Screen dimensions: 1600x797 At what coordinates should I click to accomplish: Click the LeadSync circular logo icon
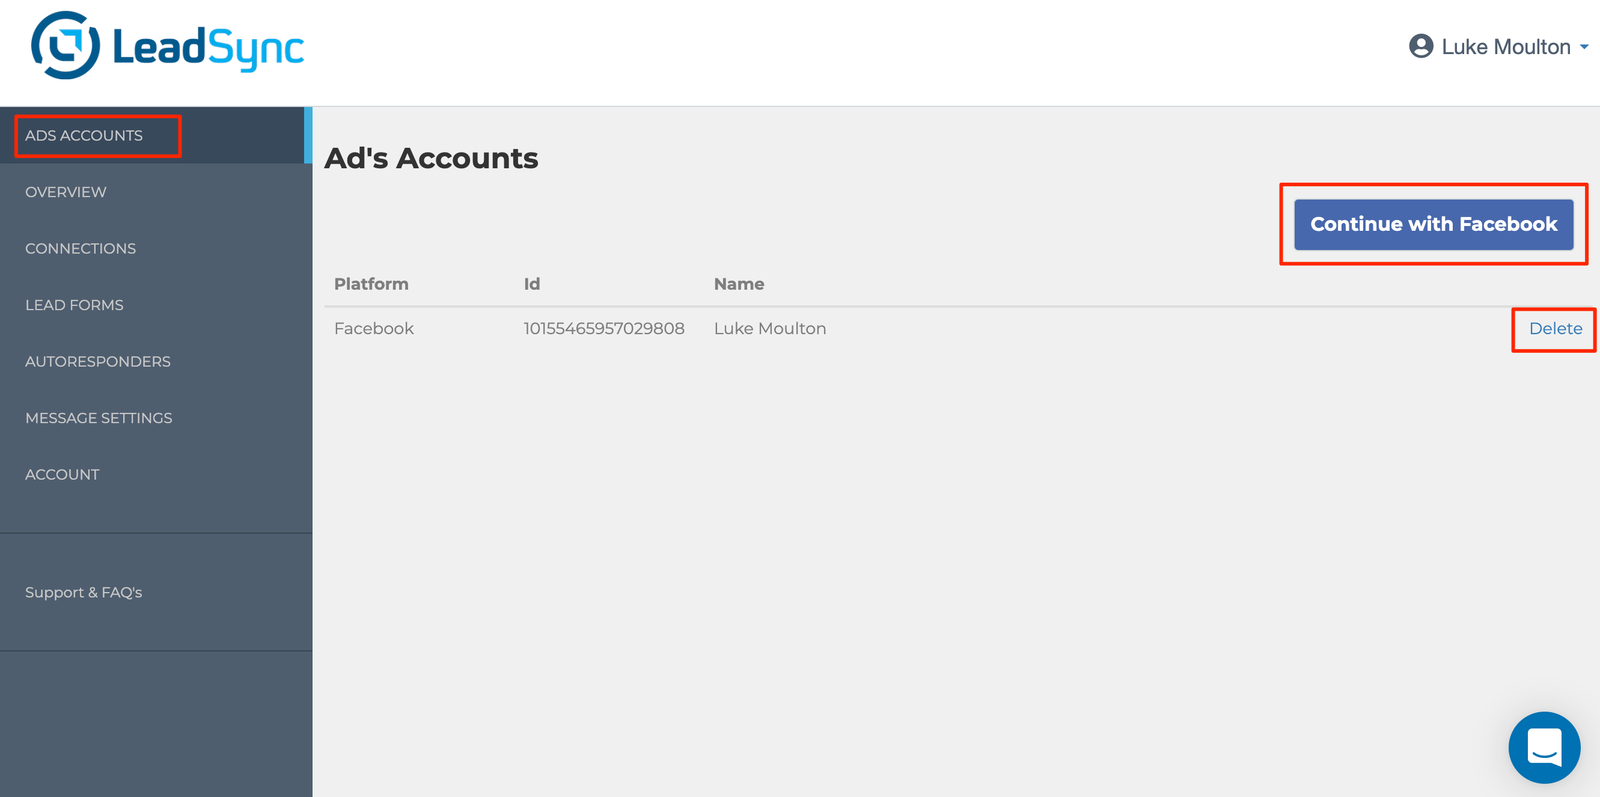(x=66, y=46)
